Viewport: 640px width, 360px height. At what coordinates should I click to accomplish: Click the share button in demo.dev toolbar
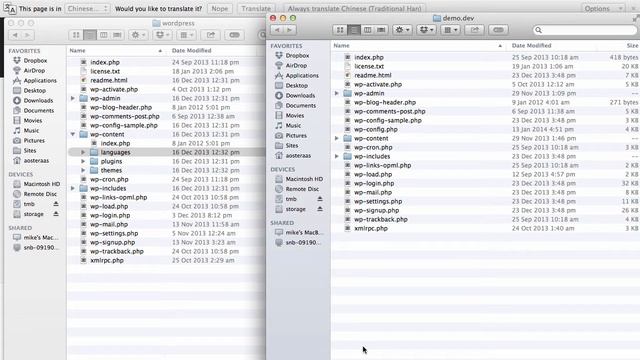474,30
